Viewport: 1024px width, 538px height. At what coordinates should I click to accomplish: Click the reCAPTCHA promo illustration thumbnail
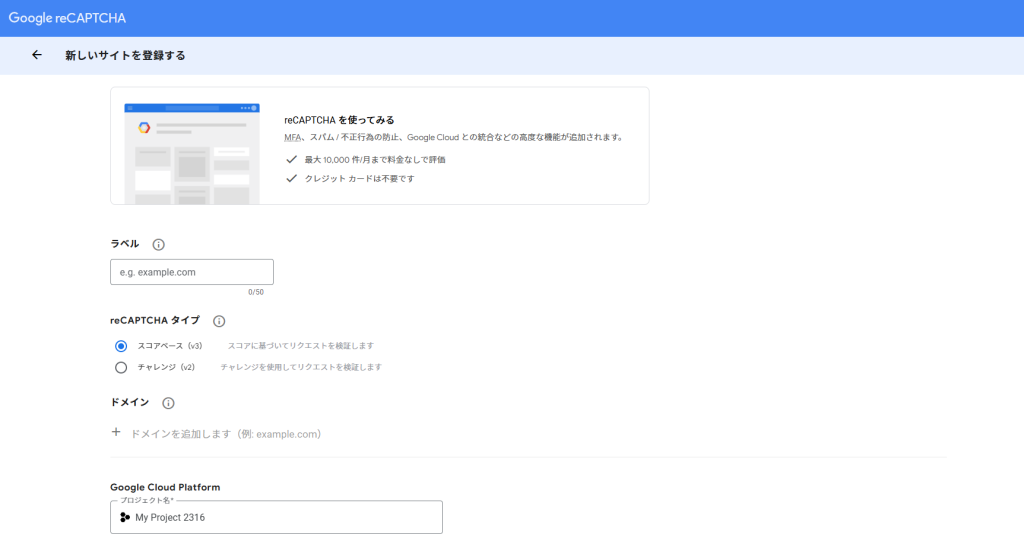(x=192, y=153)
